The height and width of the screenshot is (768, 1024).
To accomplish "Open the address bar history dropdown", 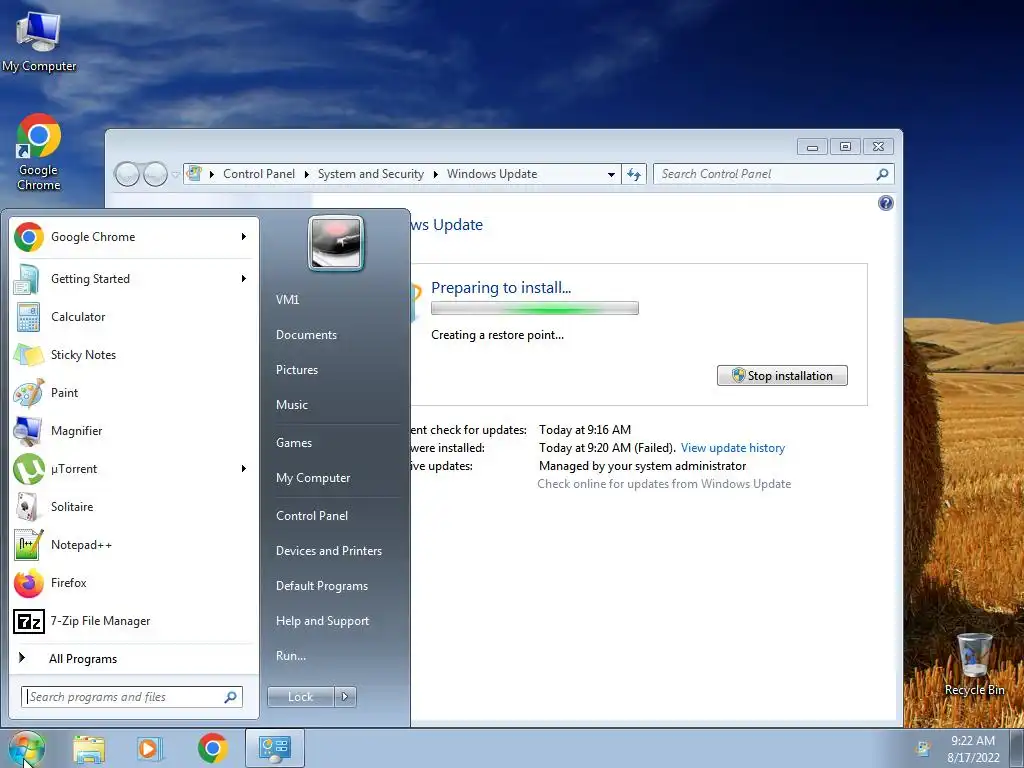I will point(611,174).
